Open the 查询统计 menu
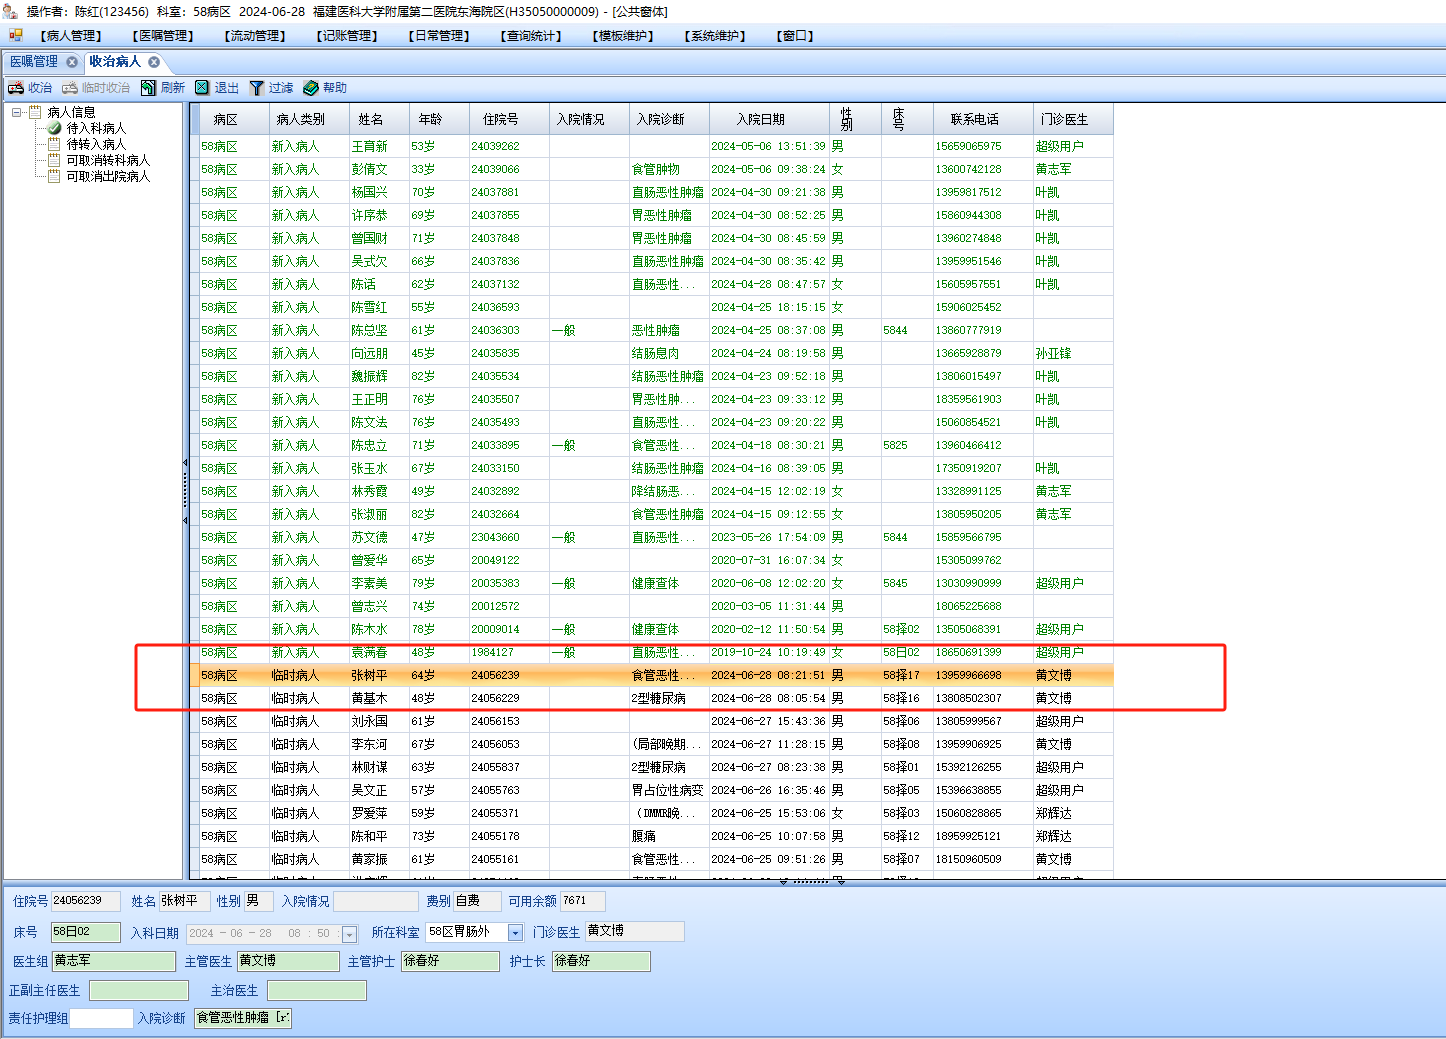The width and height of the screenshot is (1446, 1039). pyautogui.click(x=530, y=36)
